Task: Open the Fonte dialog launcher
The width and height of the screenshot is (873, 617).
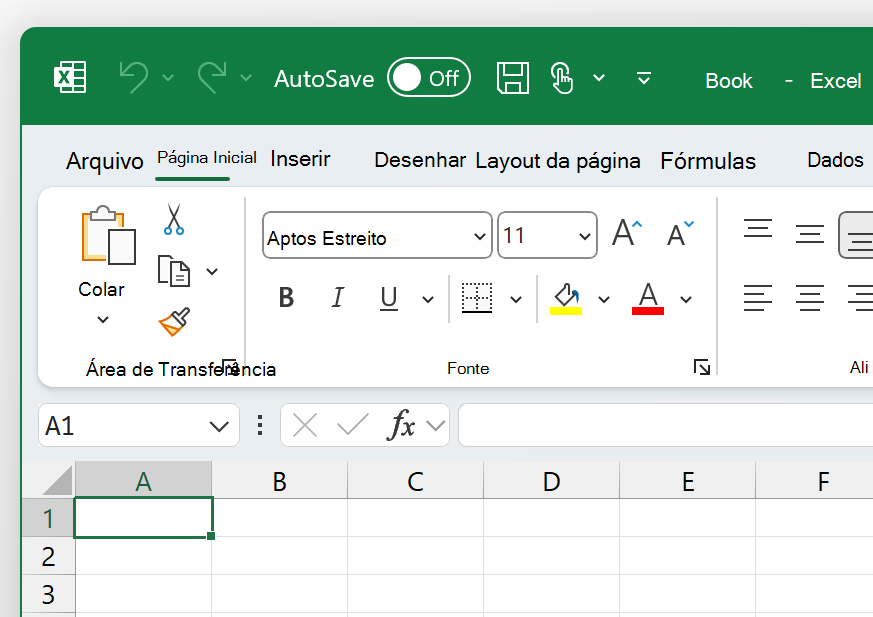Action: [702, 367]
